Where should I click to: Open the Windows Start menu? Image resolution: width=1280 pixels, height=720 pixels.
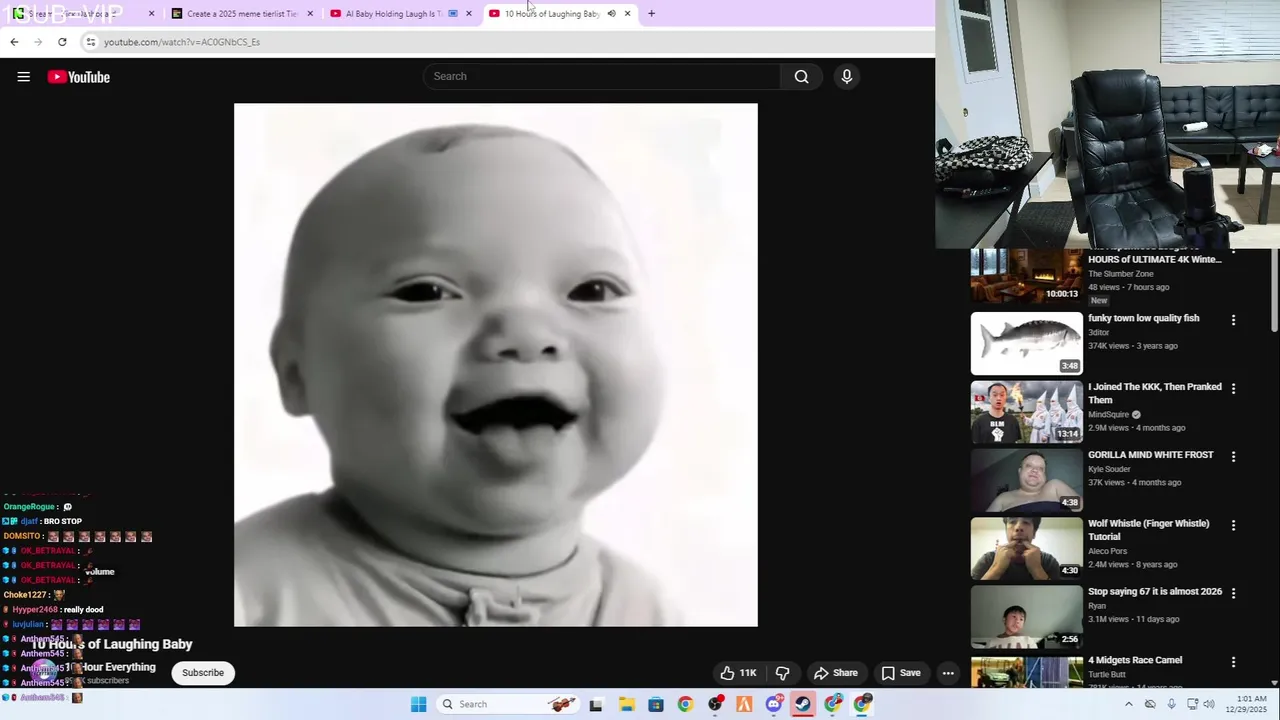(x=419, y=704)
